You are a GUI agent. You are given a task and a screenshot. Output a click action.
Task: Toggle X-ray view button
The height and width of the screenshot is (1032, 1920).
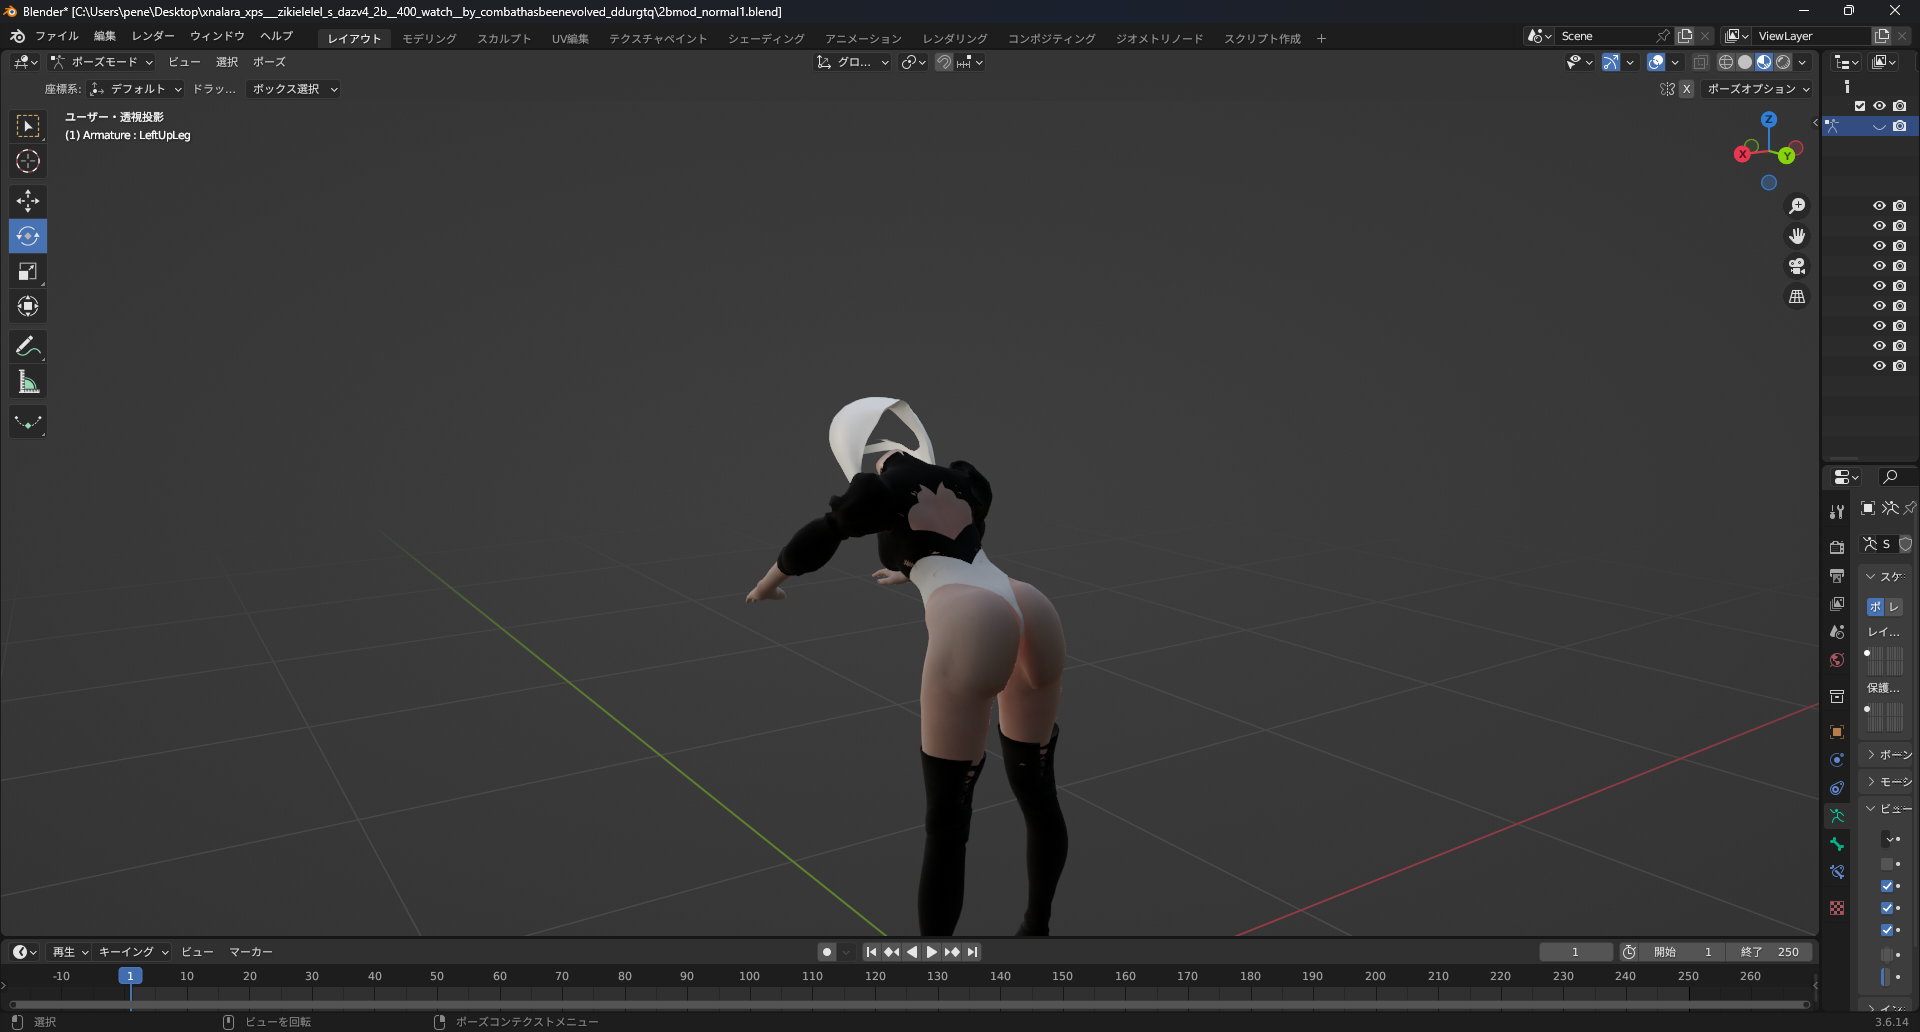(x=1700, y=62)
